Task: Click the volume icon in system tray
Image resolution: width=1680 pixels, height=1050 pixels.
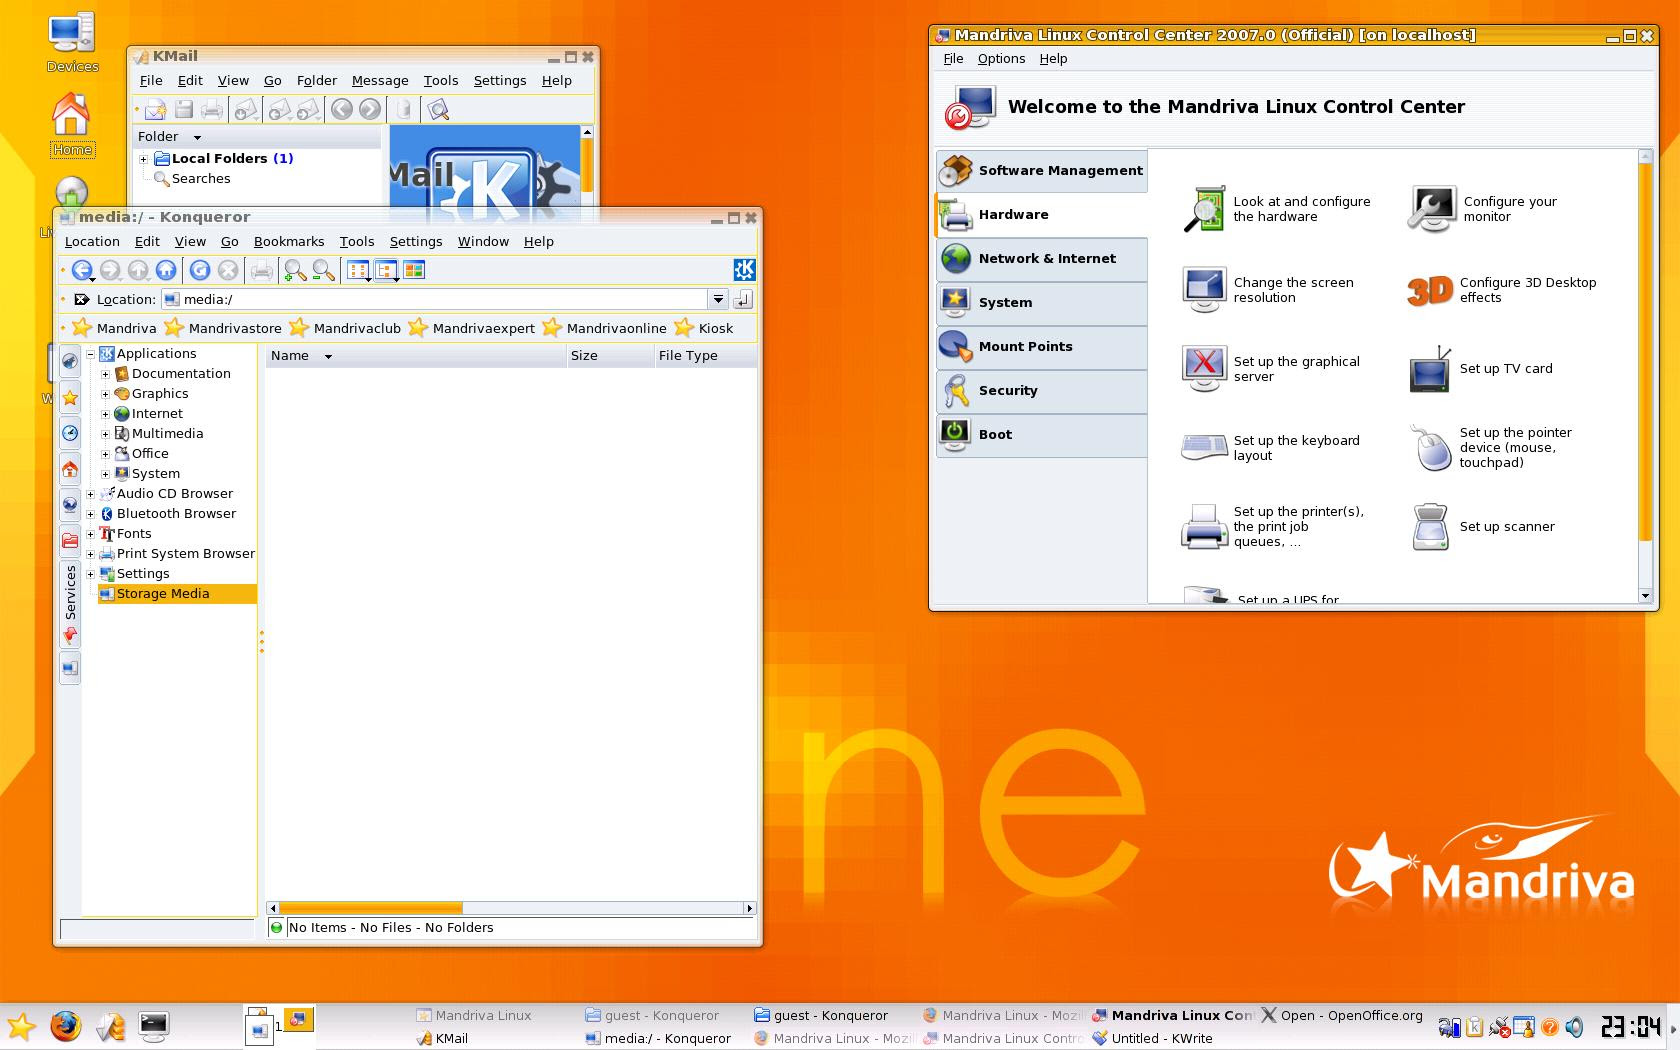Action: tap(1575, 1027)
